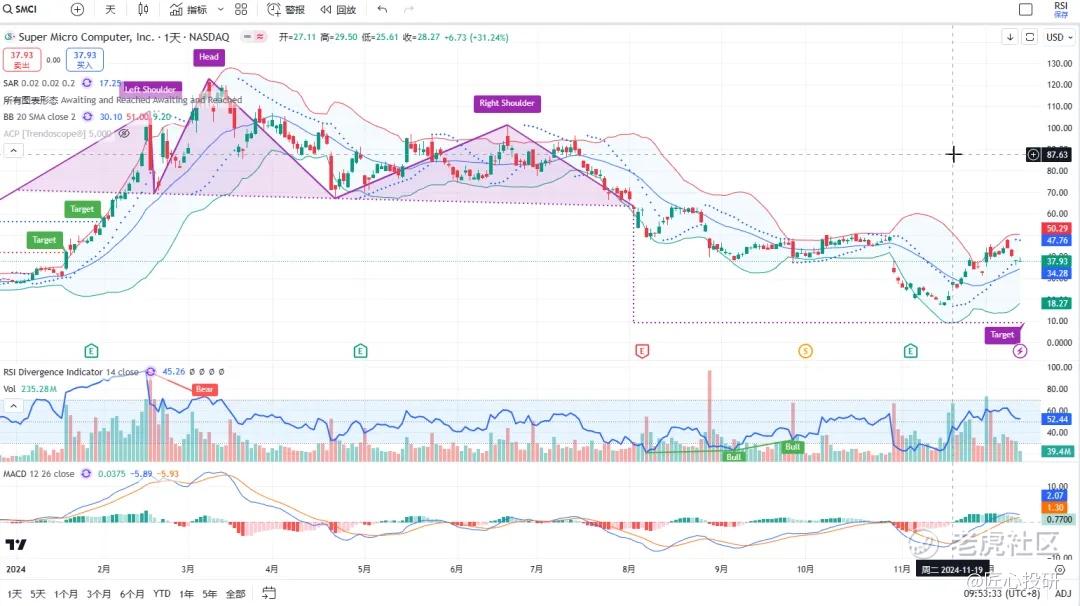The height and width of the screenshot is (606, 1080).
Task: Click the 50.29 red price label
Action: click(x=1057, y=229)
